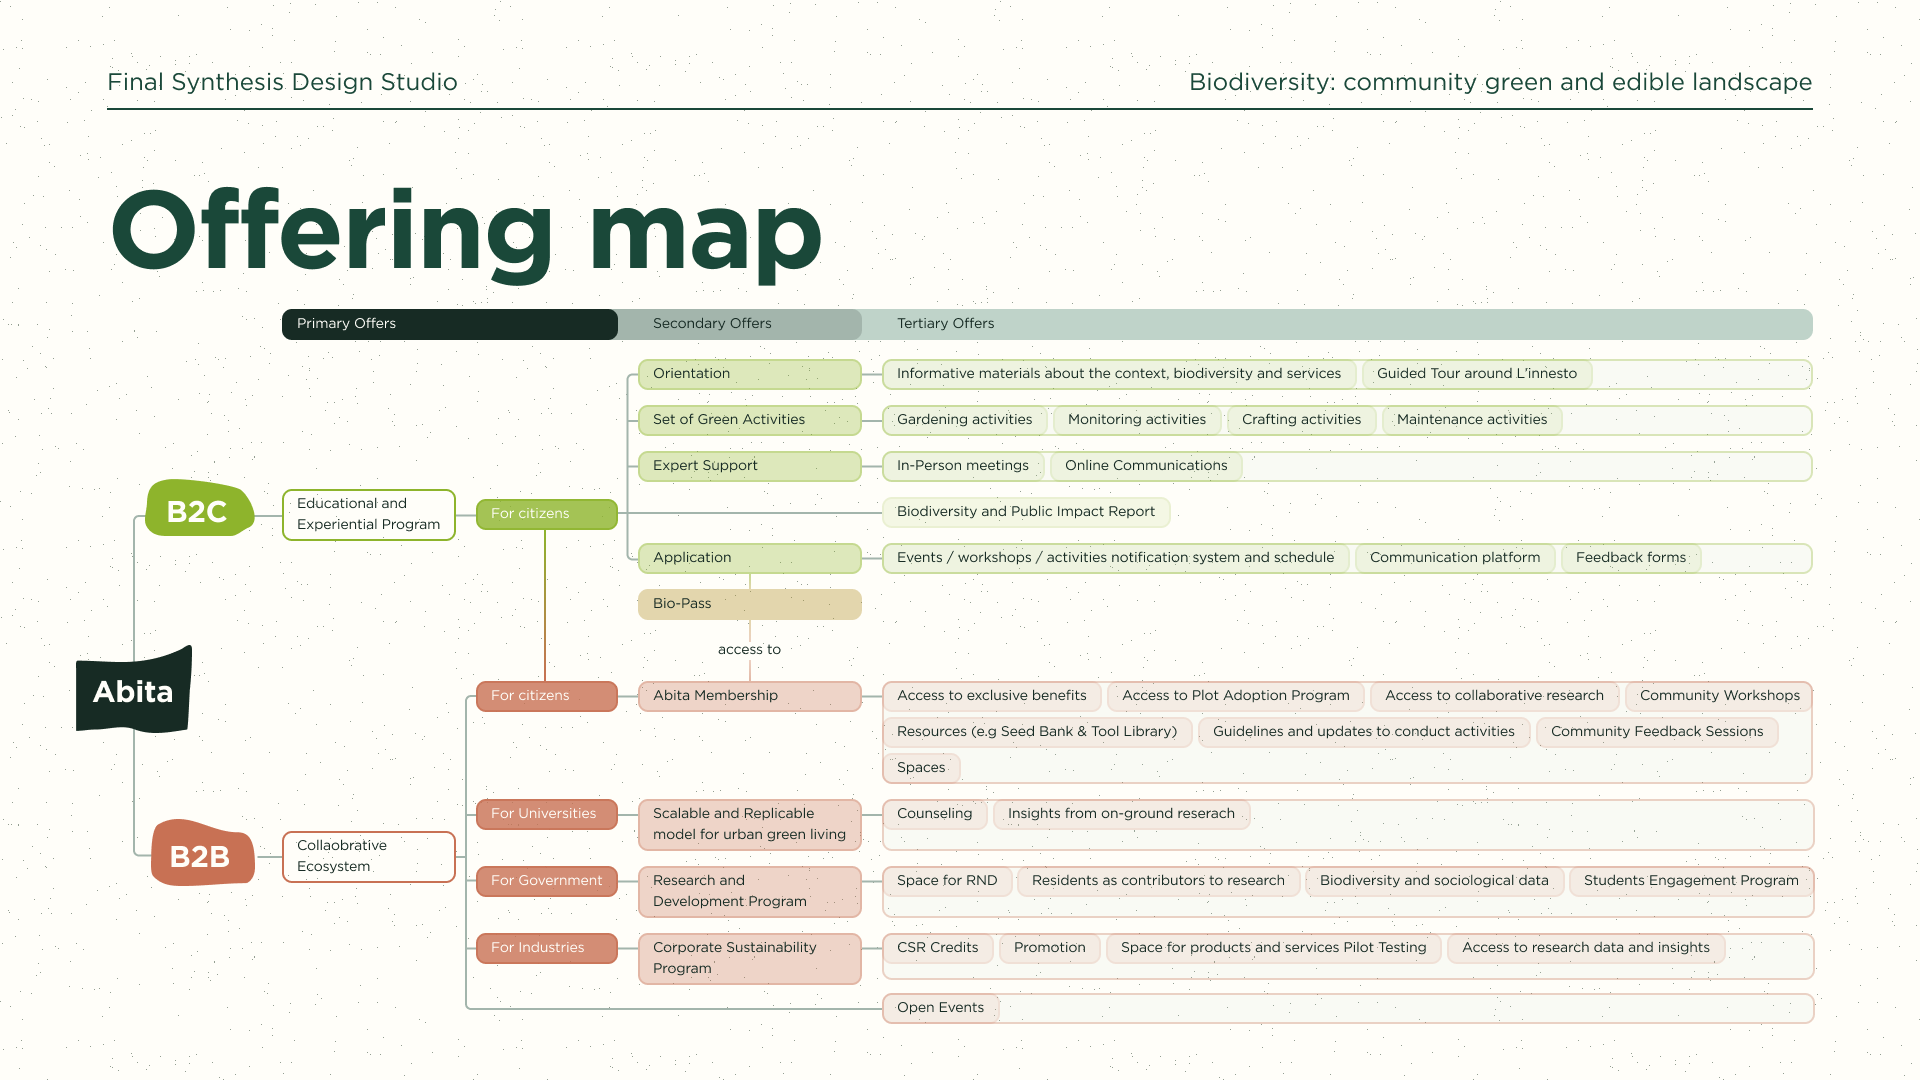This screenshot has width=1920, height=1080.
Task: Click the Abita Membership box
Action: click(x=750, y=696)
